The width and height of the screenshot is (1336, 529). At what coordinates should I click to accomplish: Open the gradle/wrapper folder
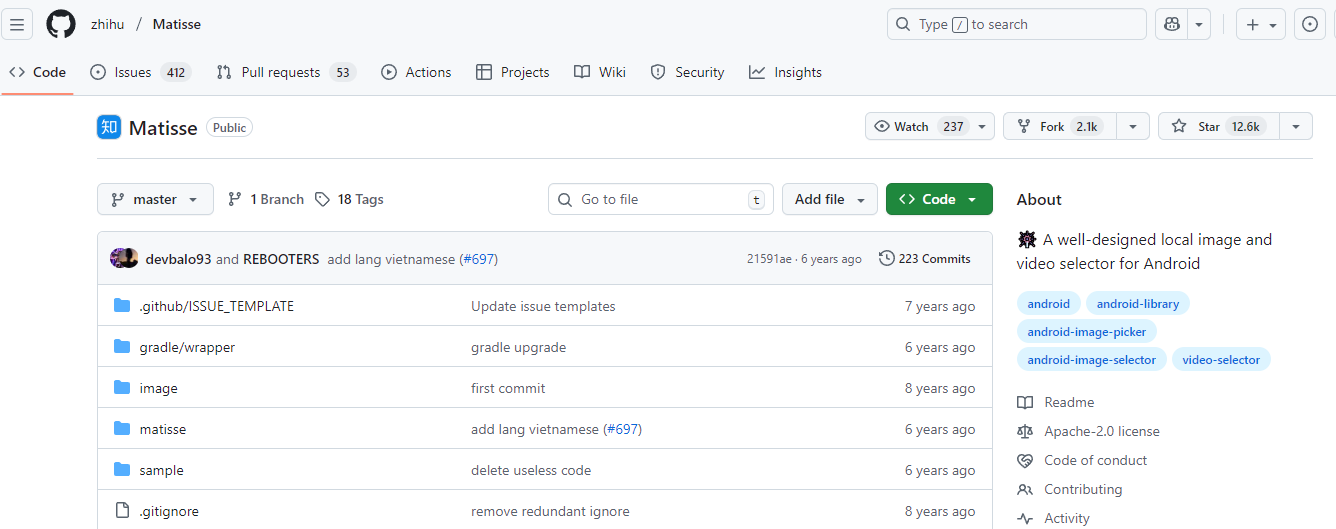(188, 347)
